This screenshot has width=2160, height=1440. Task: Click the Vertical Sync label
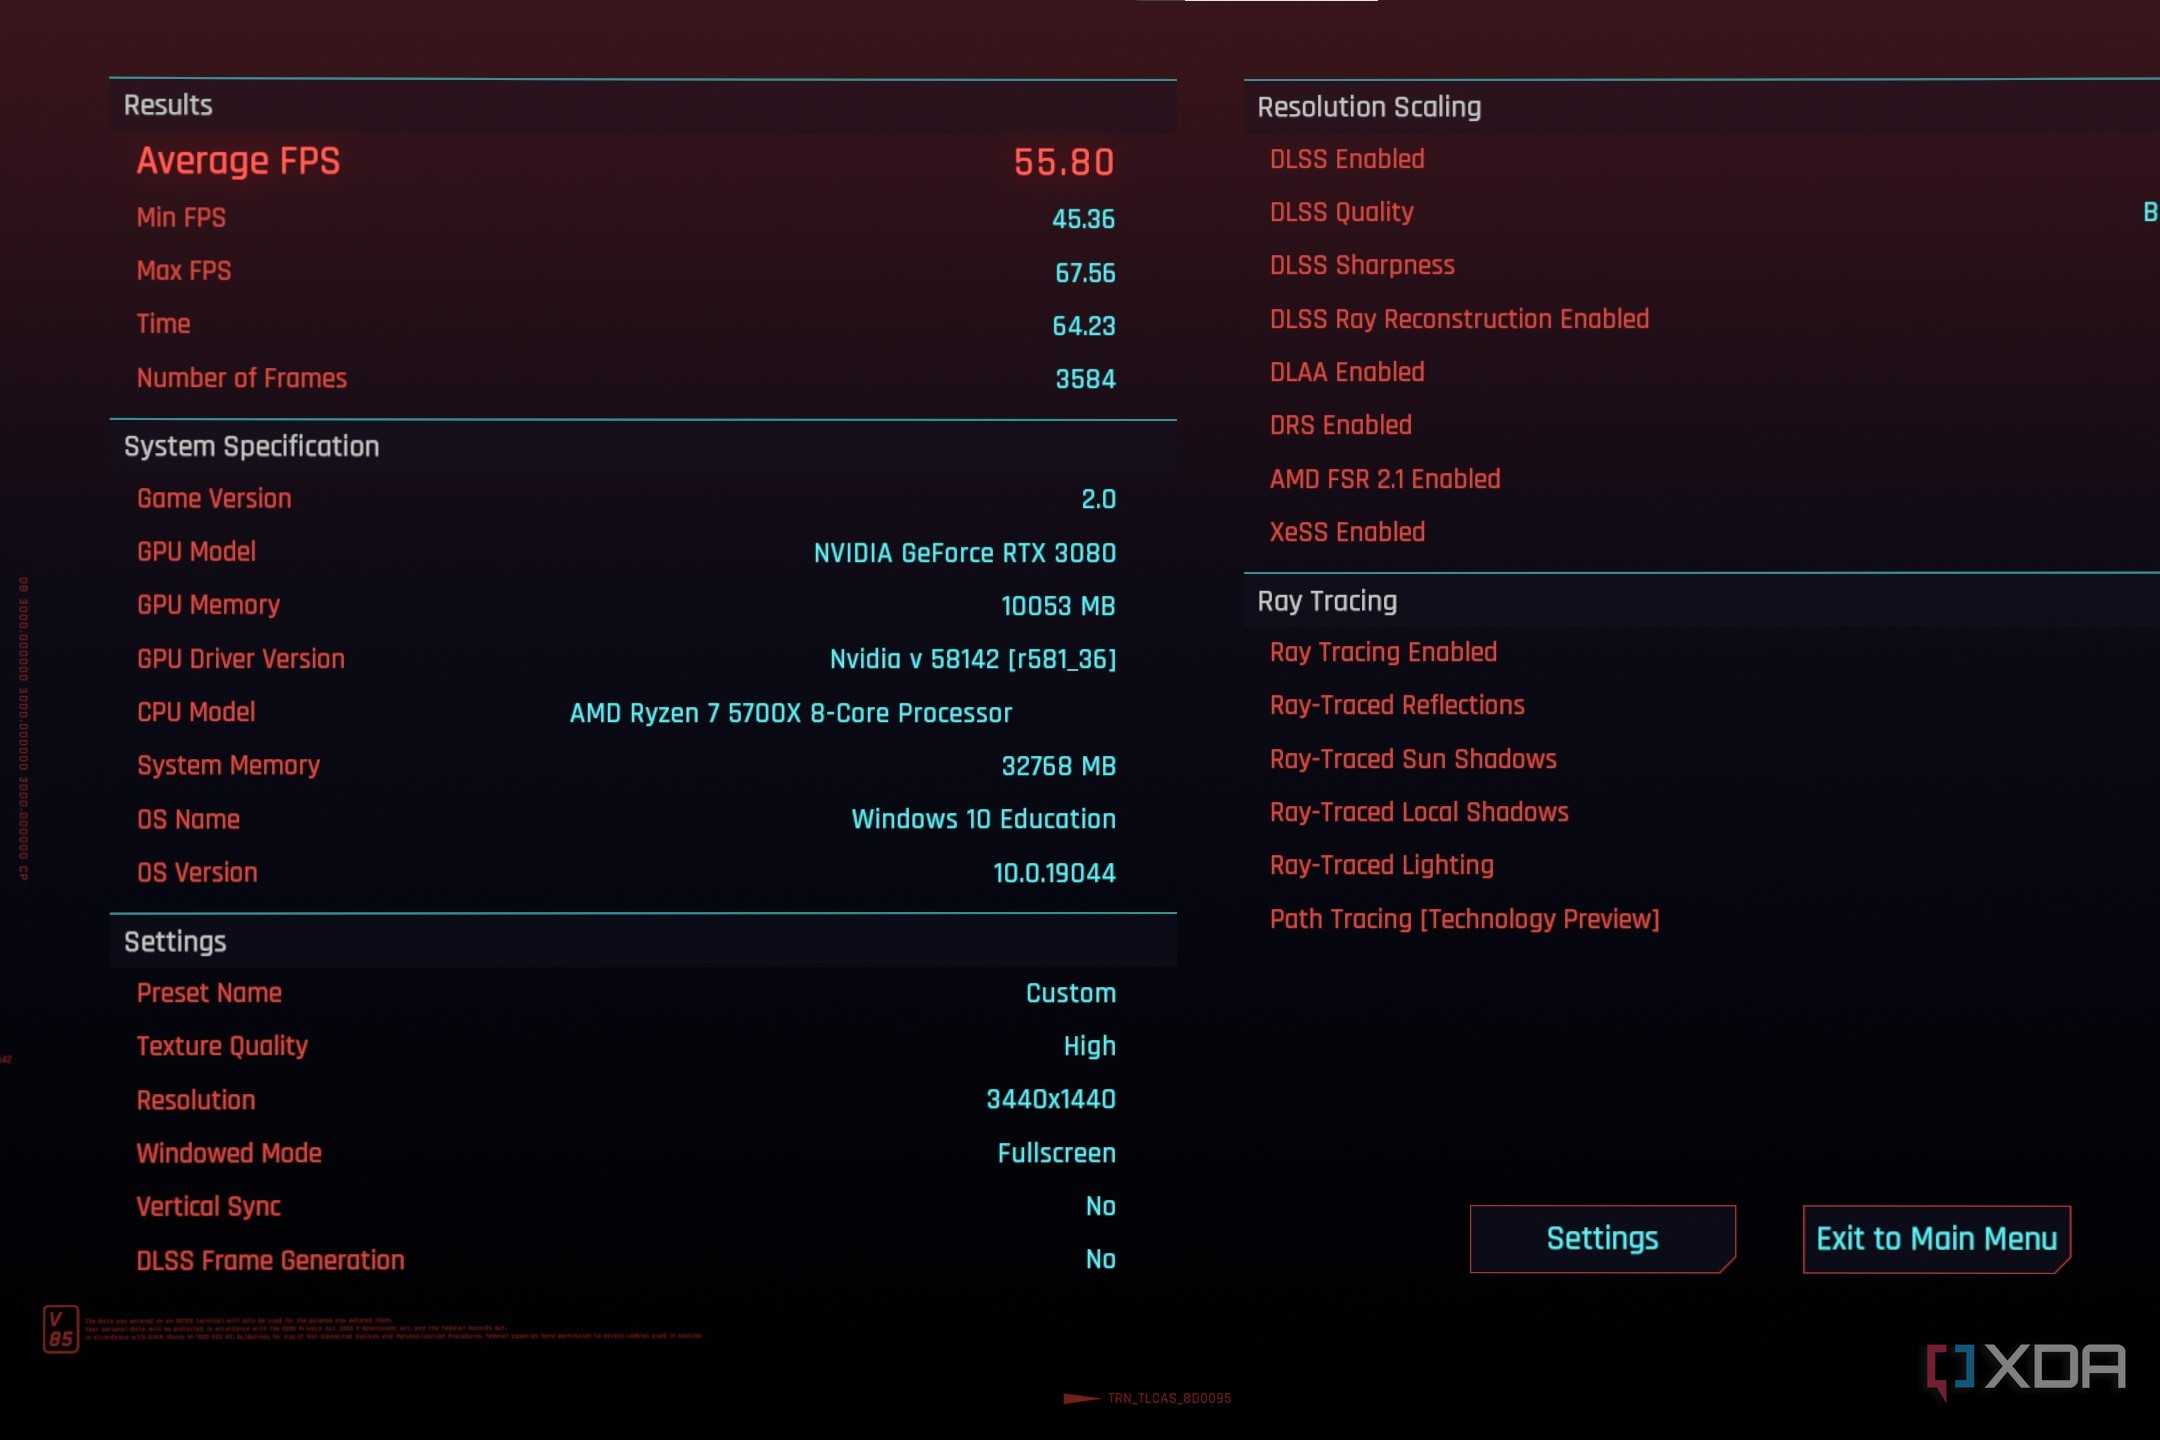point(208,1207)
